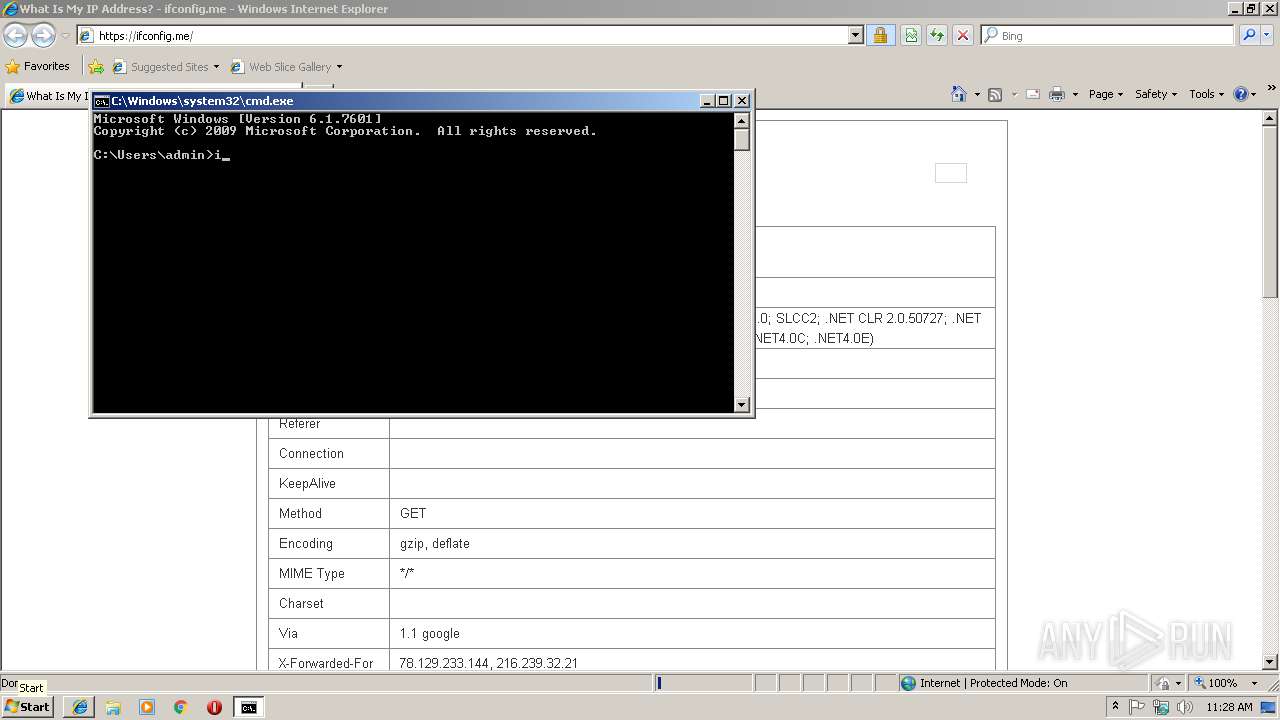Open Opera red taskbar icon
The image size is (1280, 720).
(214, 707)
